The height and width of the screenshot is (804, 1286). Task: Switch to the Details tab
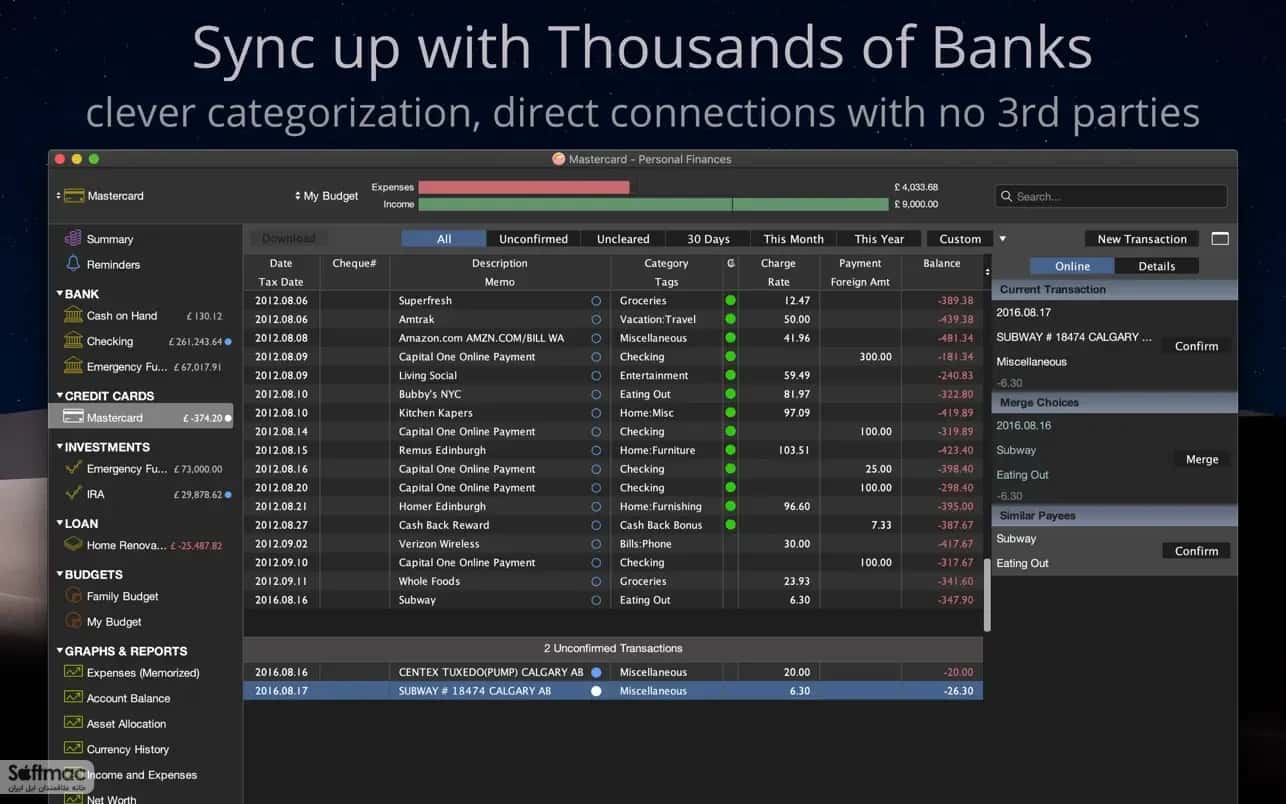[x=1156, y=266]
